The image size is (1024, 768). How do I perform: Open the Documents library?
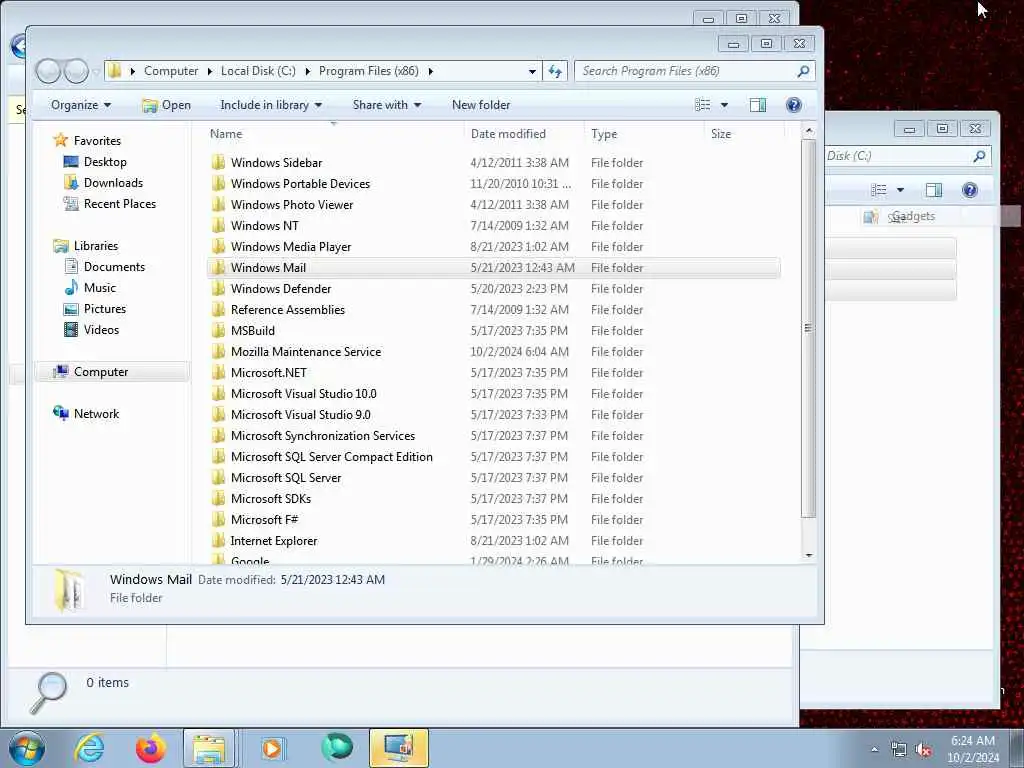point(114,266)
